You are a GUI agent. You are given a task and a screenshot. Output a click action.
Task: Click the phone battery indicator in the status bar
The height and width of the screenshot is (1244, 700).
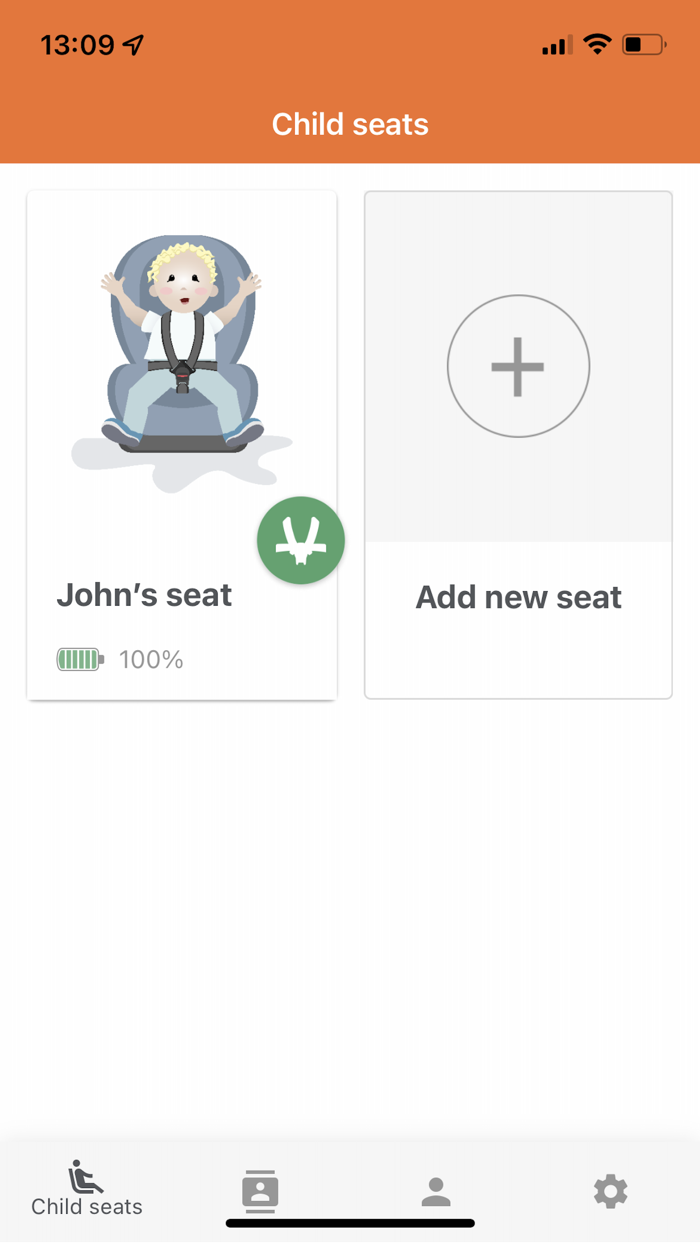pos(644,45)
